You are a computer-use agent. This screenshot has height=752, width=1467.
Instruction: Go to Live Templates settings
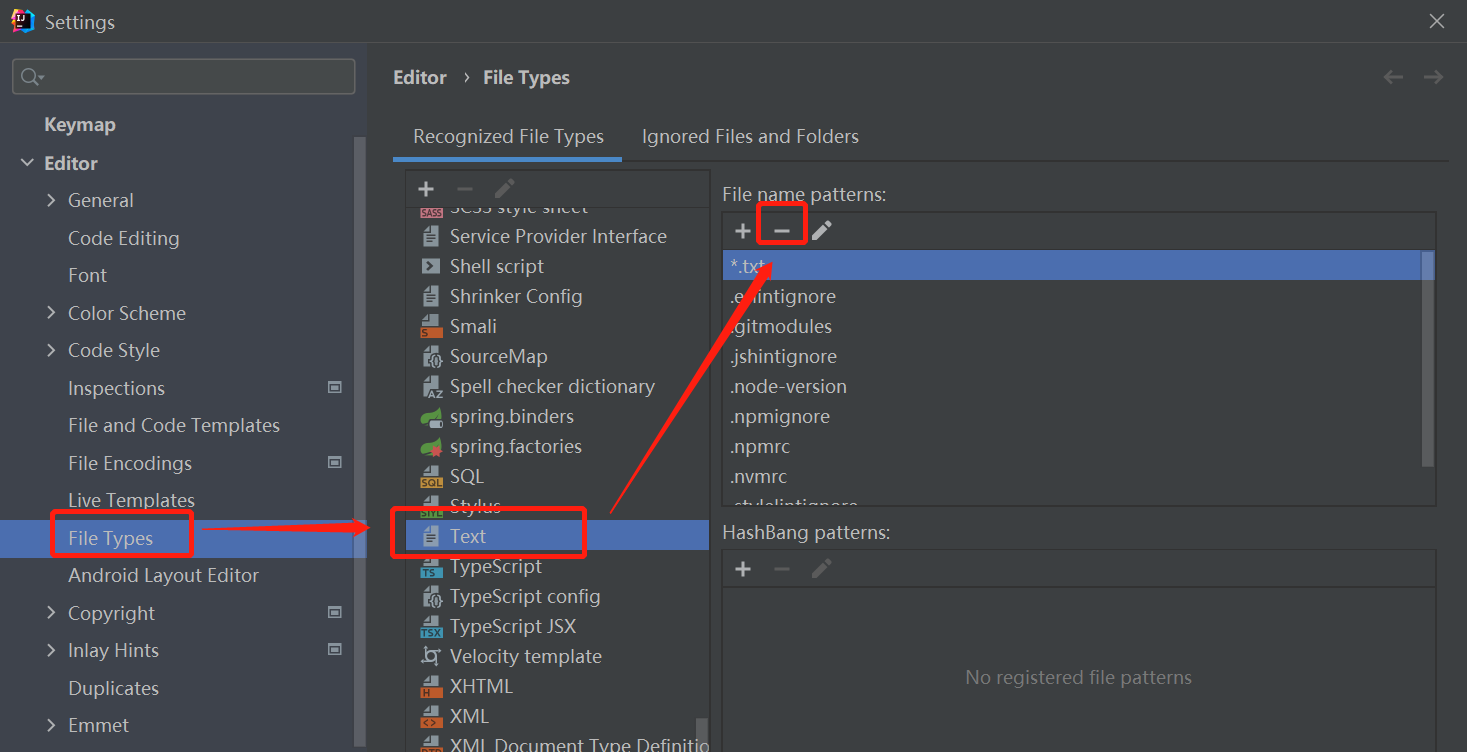131,501
